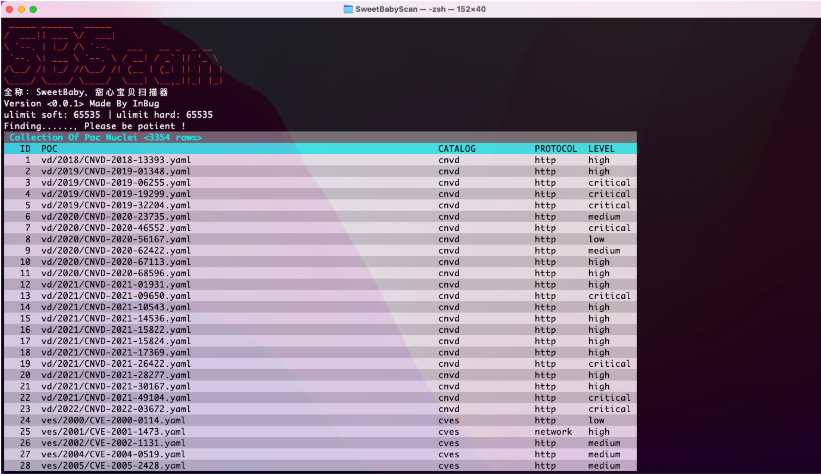Select row CNVD-2018-13393.yaml
821x474 pixels.
pyautogui.click(x=320, y=160)
